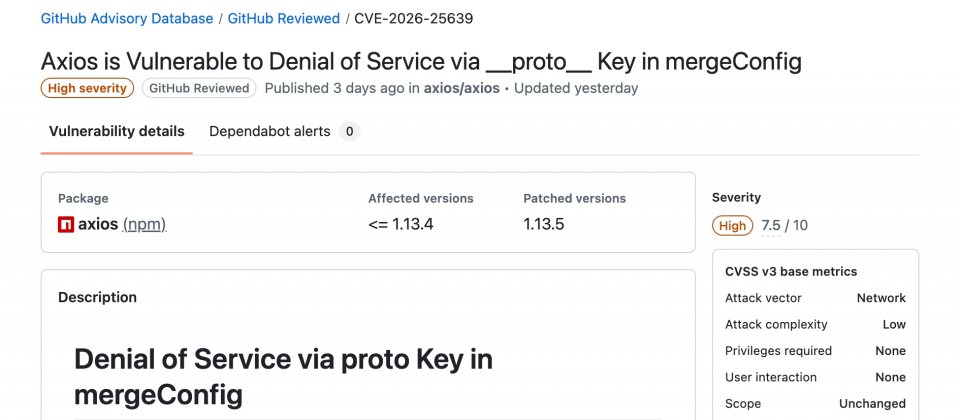The height and width of the screenshot is (420, 960).
Task: Click the orange High severity label under the title
Action: point(88,88)
